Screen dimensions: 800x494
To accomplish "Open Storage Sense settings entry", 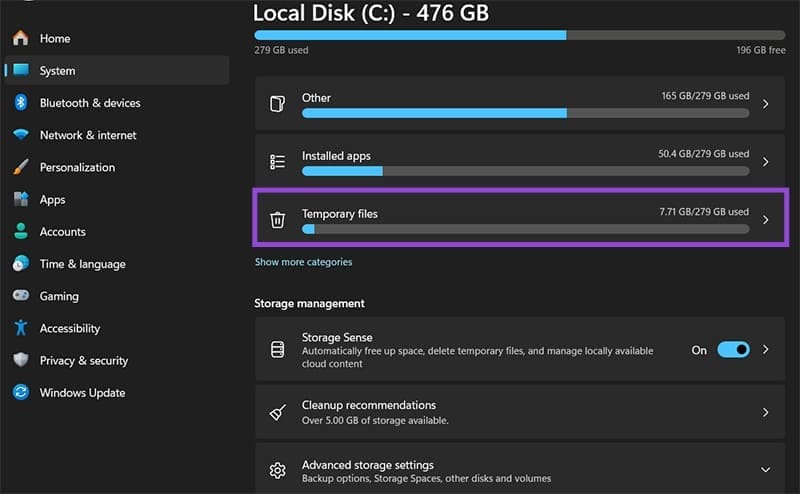I will 520,350.
